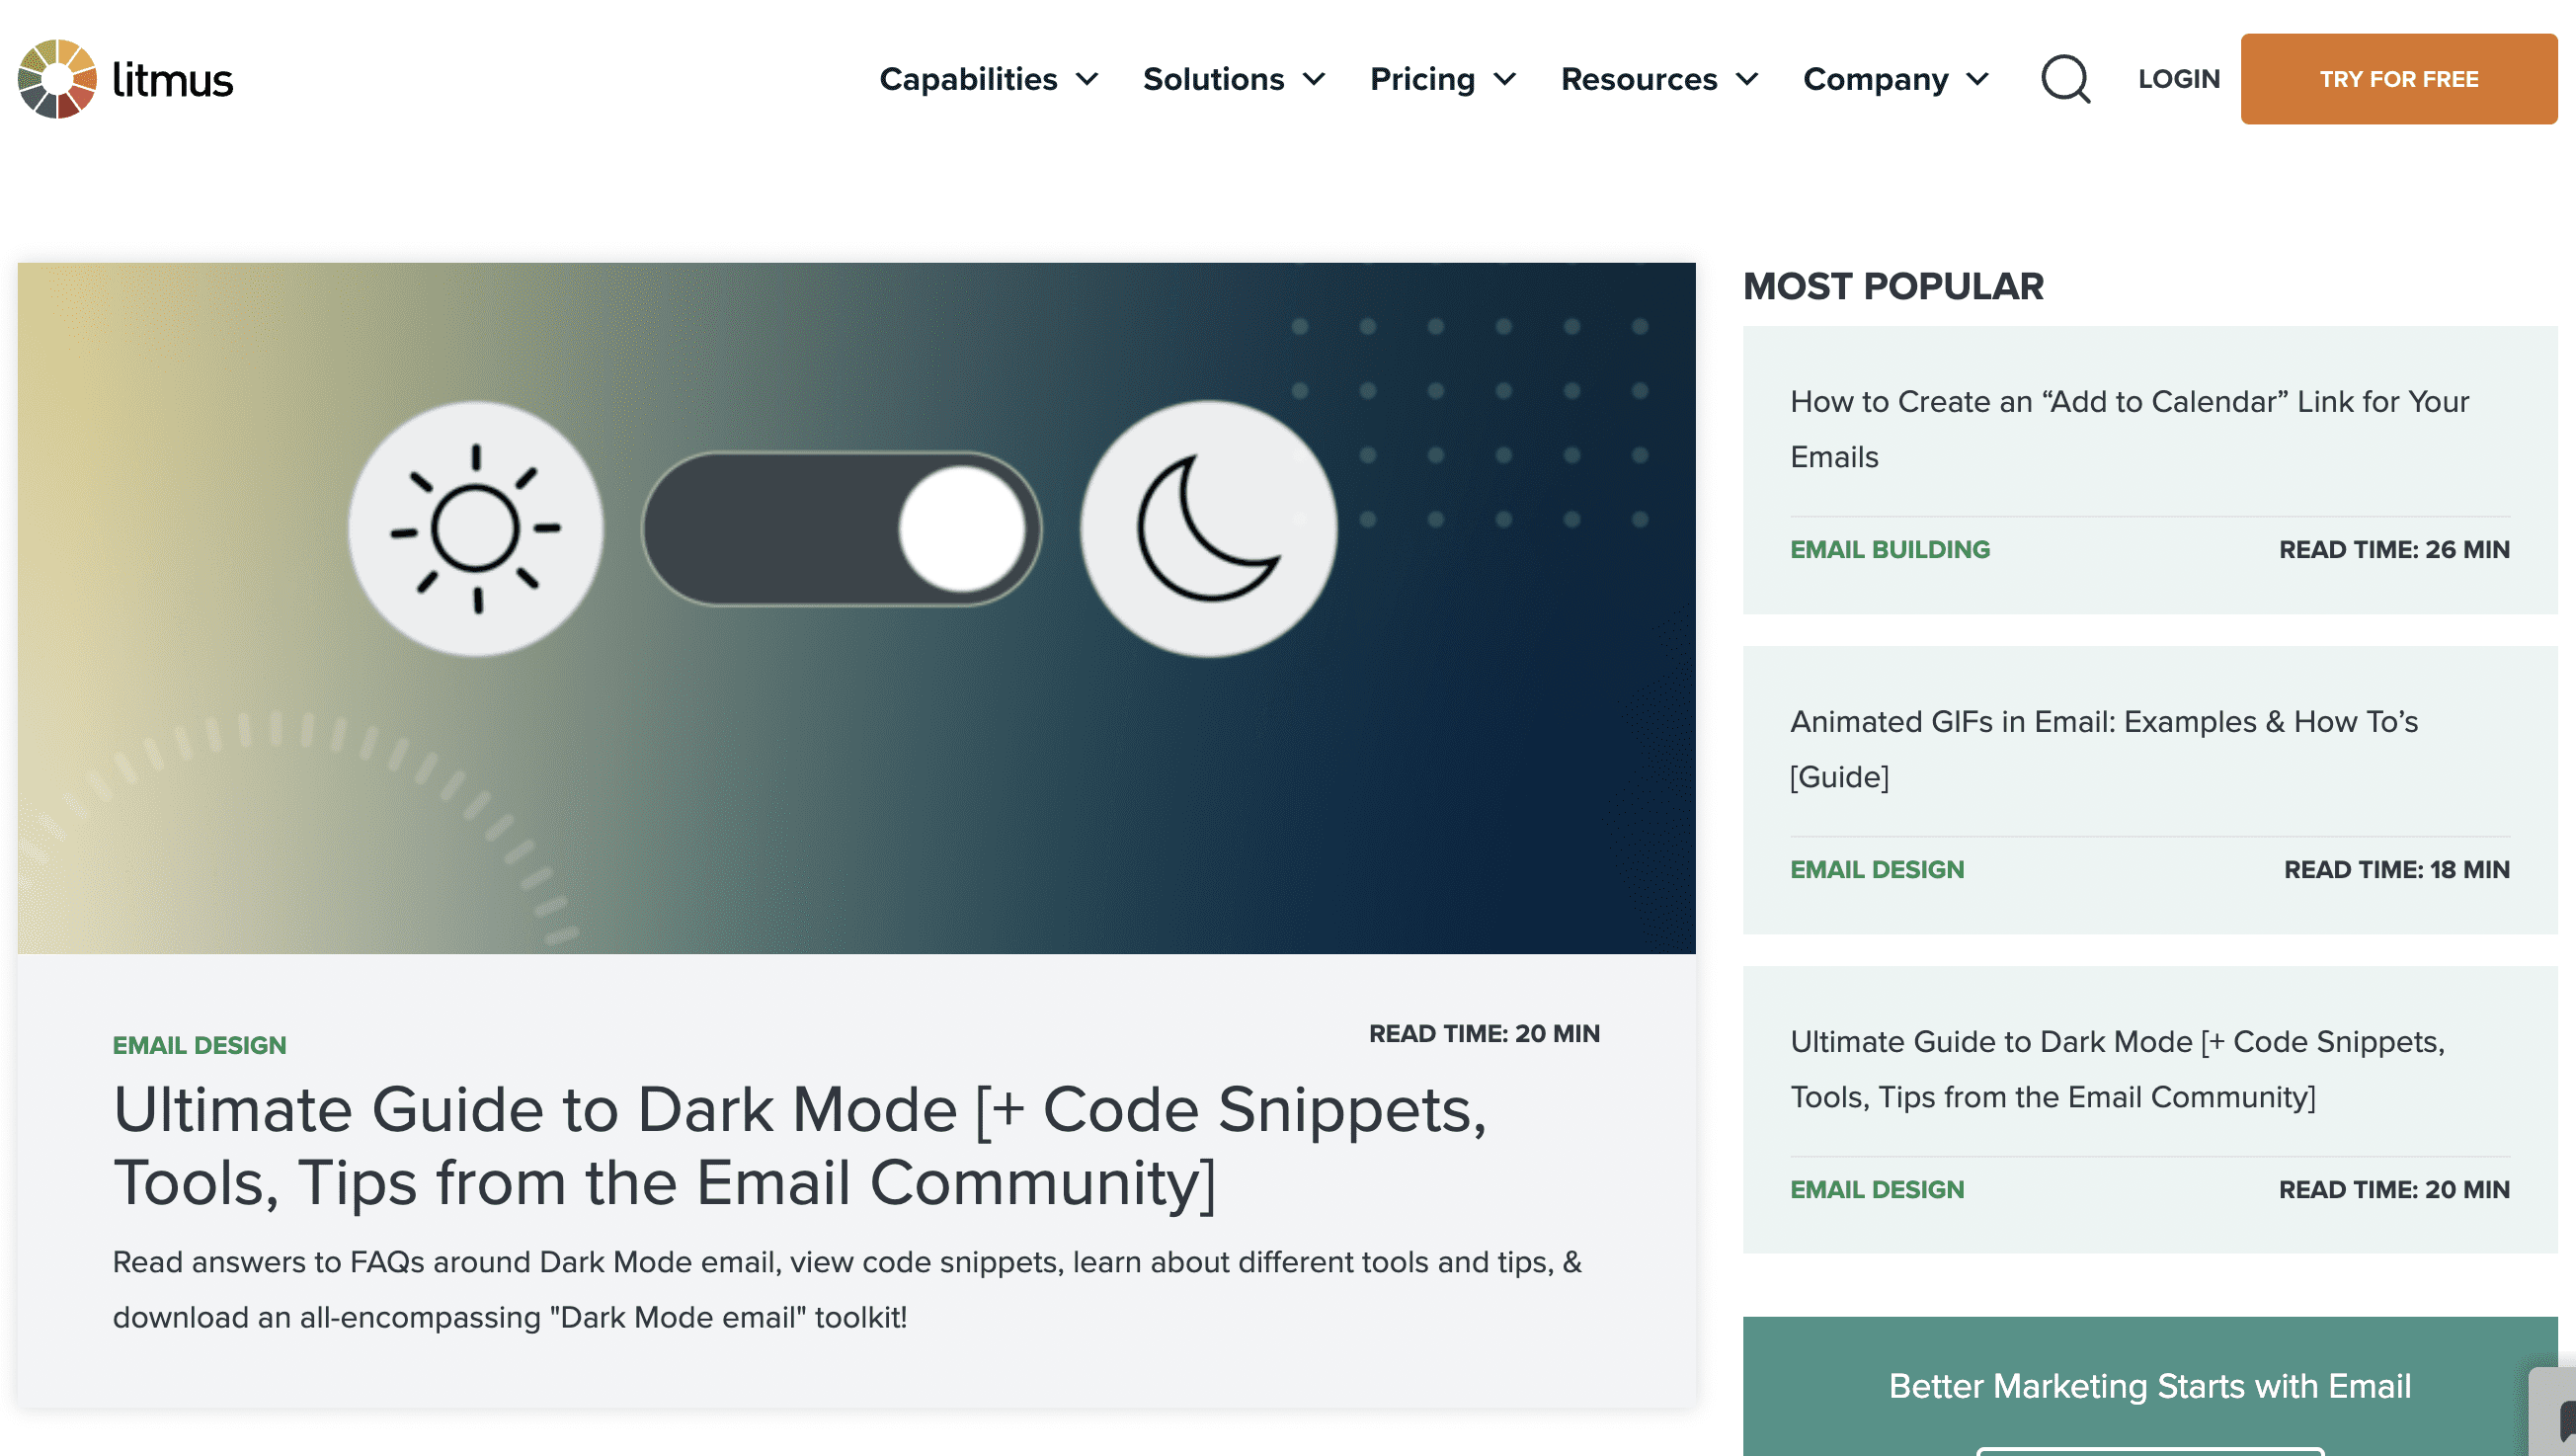Image resolution: width=2576 pixels, height=1456 pixels.
Task: Click Ultimate Guide Dark Mode sidebar entry
Action: pyautogui.click(x=2118, y=1069)
